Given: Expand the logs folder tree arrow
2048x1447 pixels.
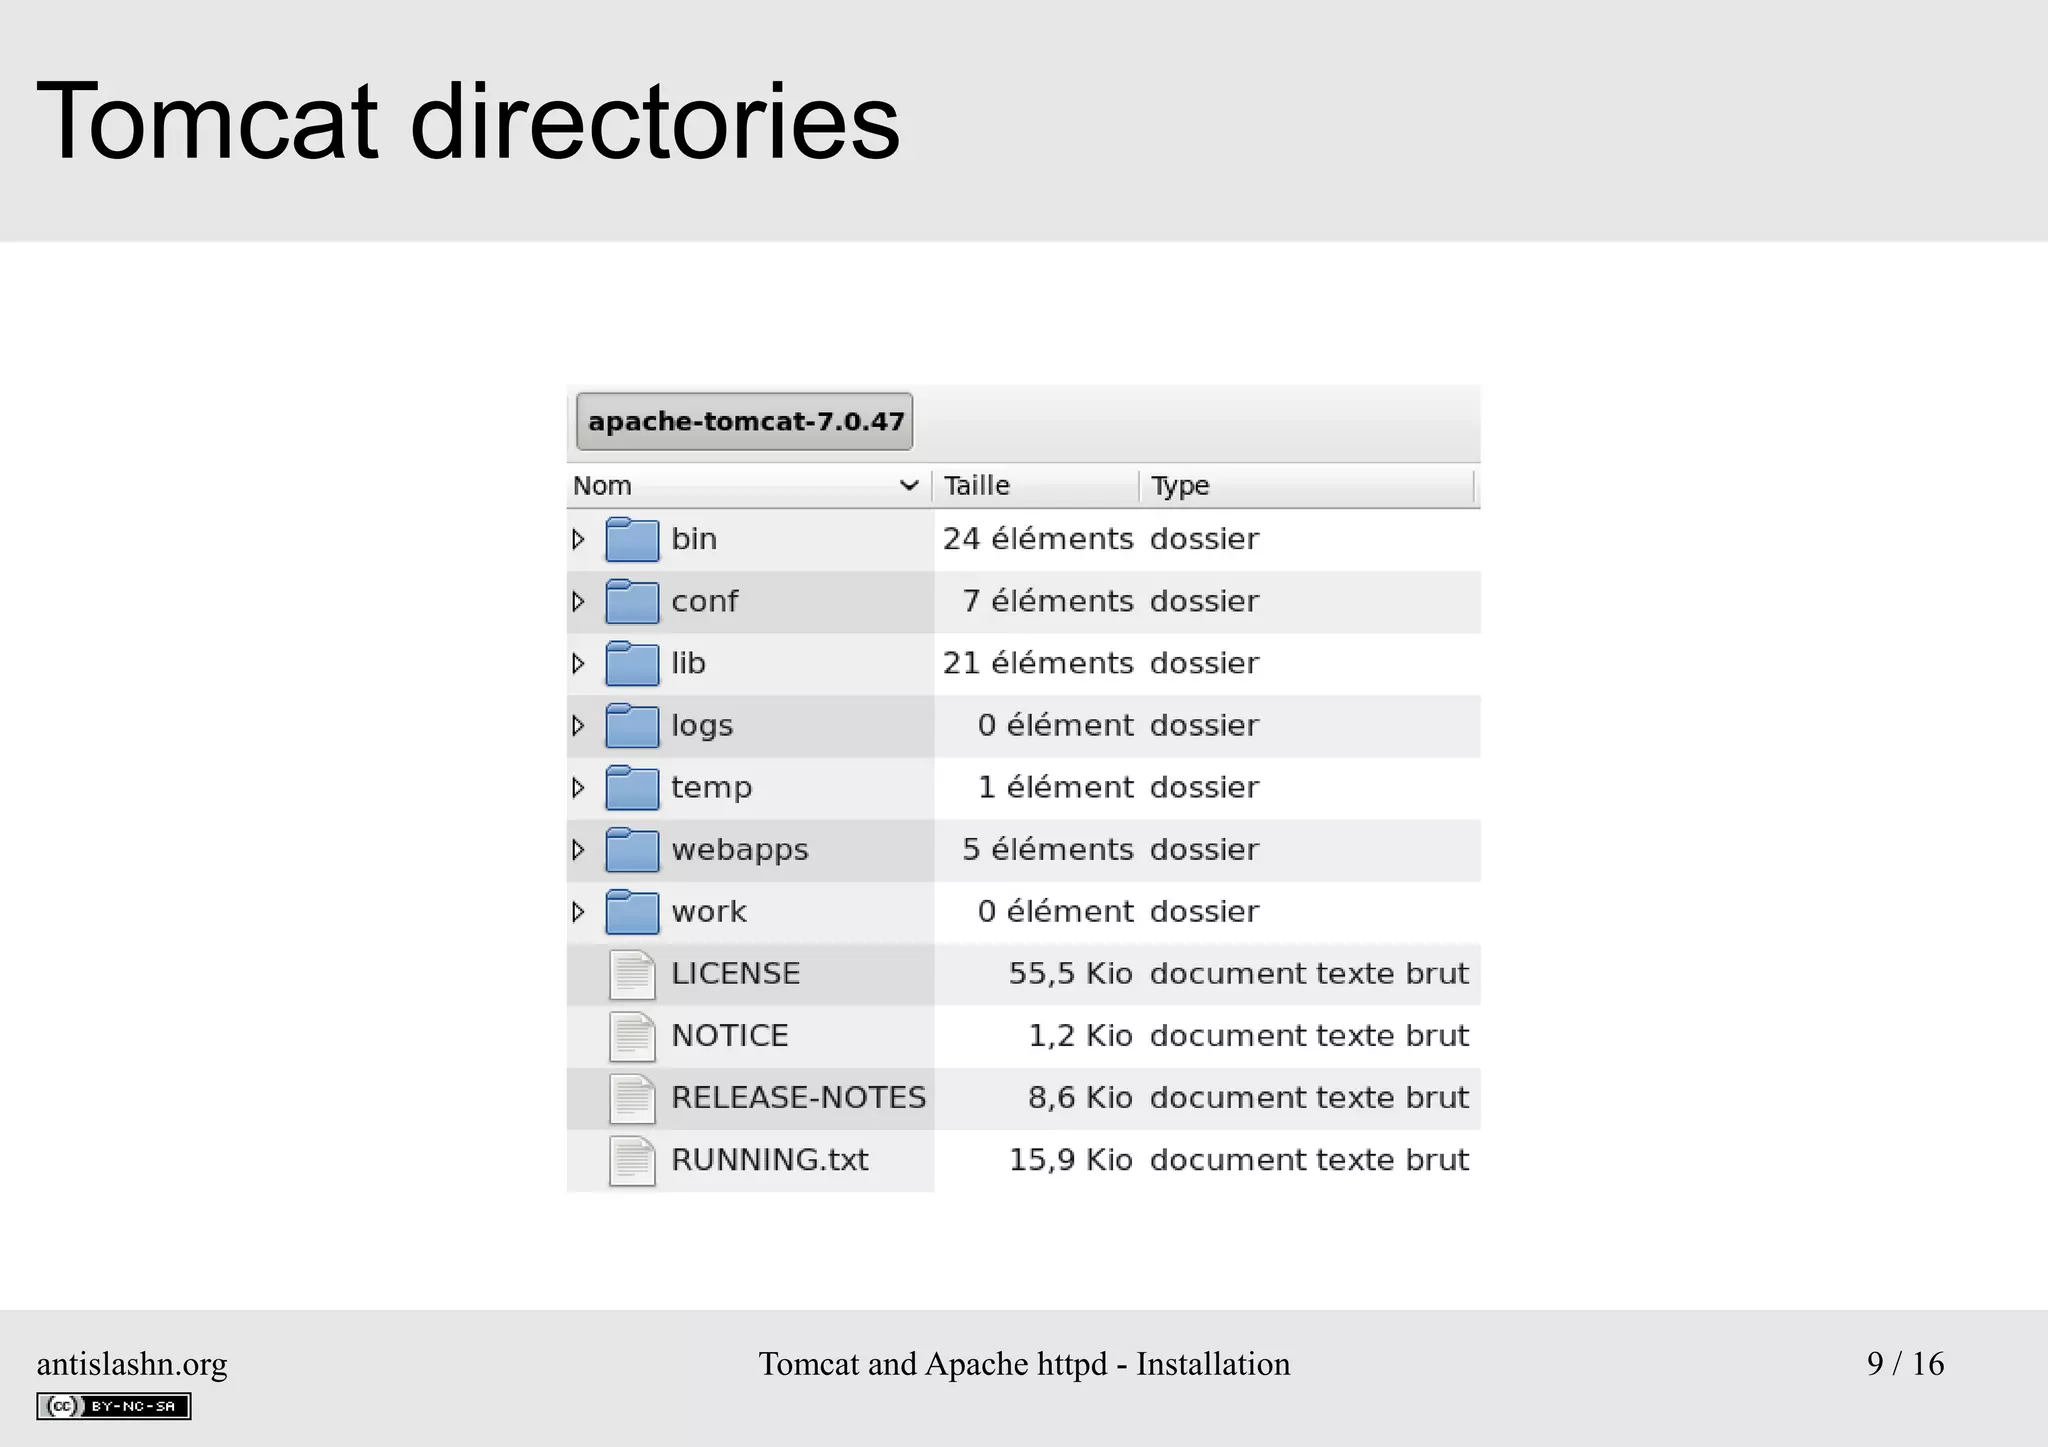Looking at the screenshot, I should (578, 726).
